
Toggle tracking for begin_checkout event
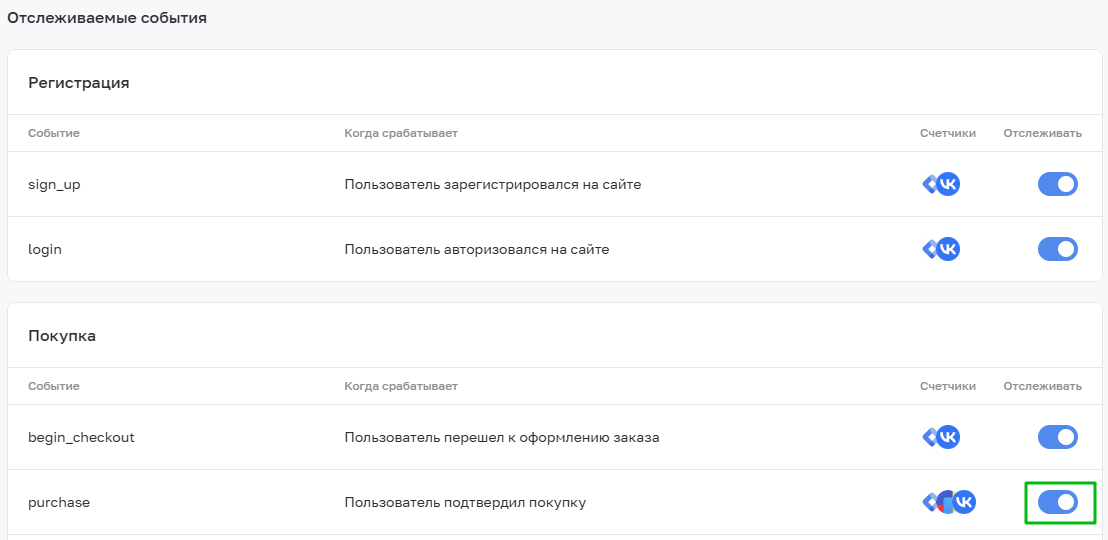click(1058, 438)
